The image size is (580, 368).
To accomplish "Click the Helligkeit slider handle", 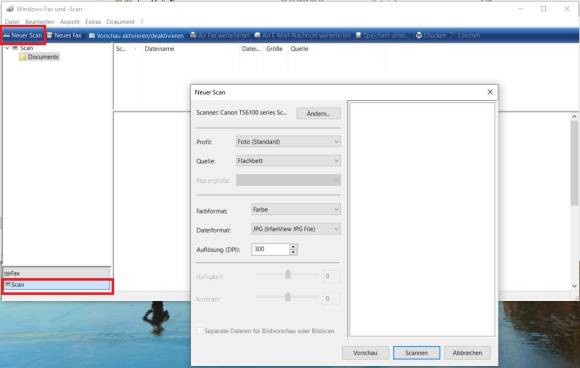I will pyautogui.click(x=288, y=274).
